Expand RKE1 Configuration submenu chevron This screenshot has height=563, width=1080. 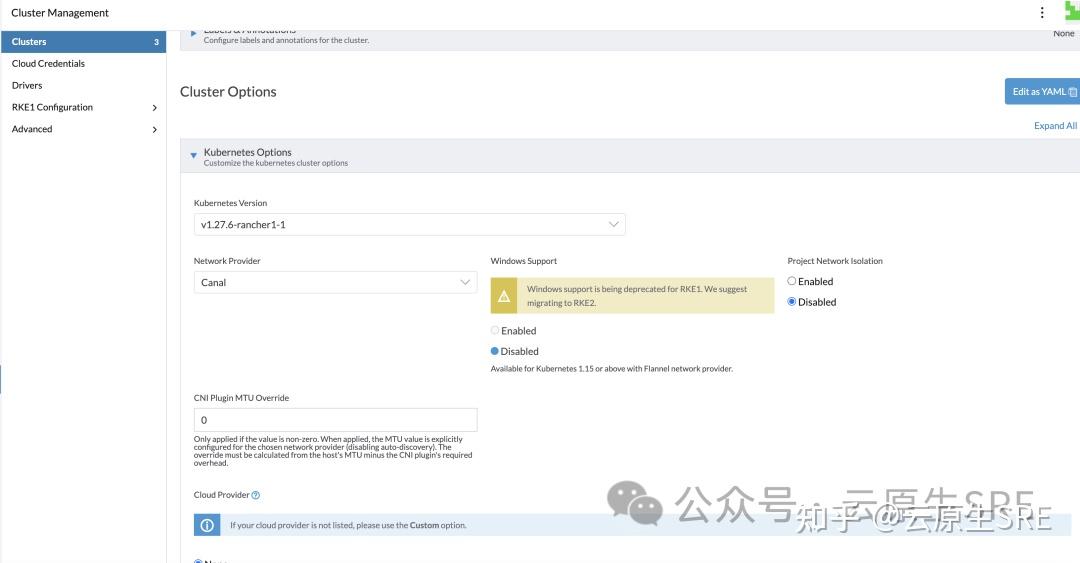pos(154,108)
